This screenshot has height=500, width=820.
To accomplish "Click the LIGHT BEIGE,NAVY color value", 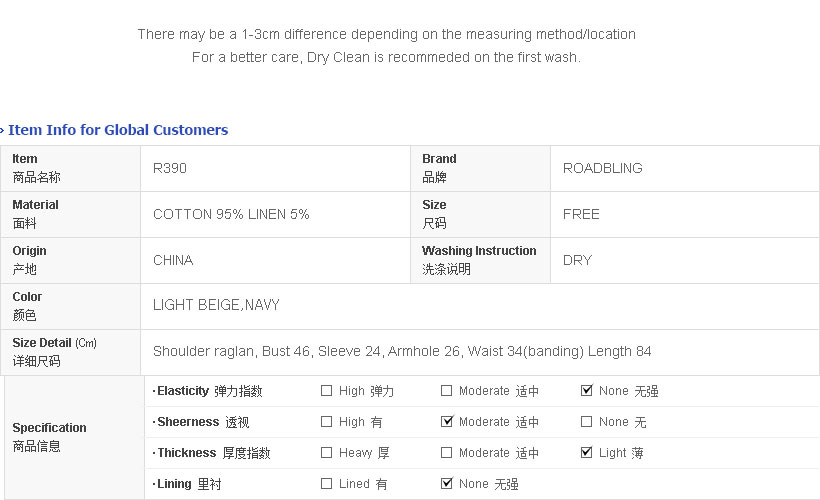I will click(216, 305).
